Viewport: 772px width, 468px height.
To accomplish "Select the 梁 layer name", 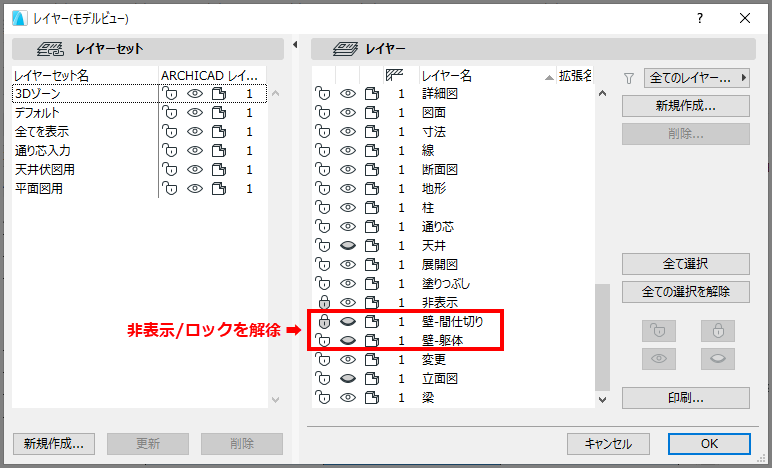I will tap(428, 398).
